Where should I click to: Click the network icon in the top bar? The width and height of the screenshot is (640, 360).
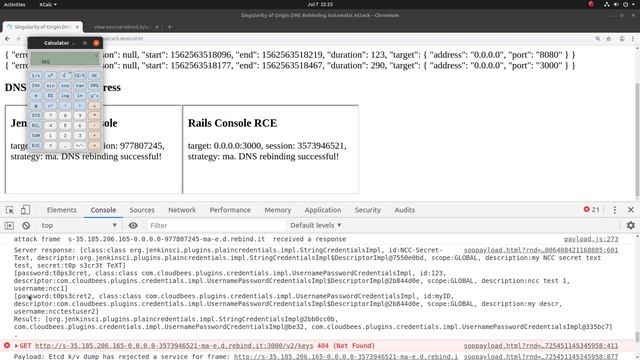coord(607,4)
